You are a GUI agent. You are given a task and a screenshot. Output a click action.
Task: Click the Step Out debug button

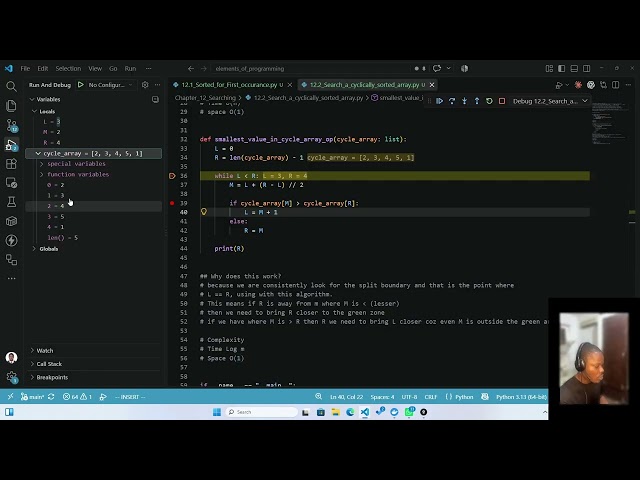point(477,101)
